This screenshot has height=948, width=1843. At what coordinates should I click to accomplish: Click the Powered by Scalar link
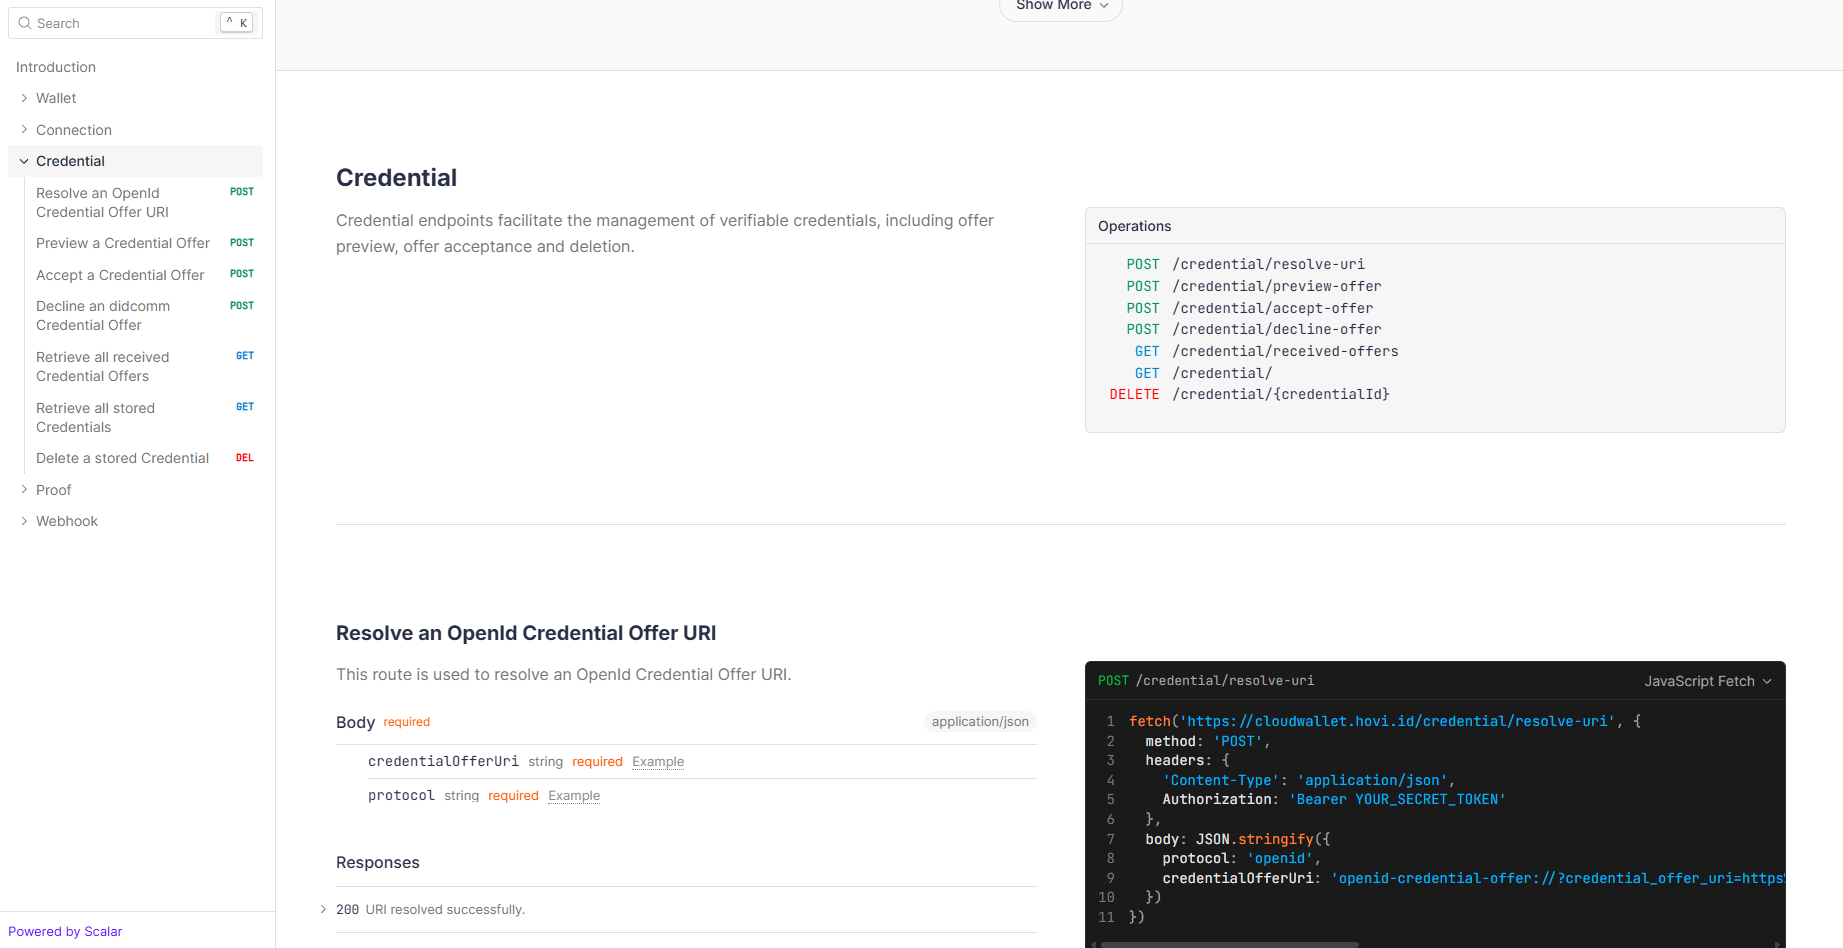pyautogui.click(x=65, y=931)
